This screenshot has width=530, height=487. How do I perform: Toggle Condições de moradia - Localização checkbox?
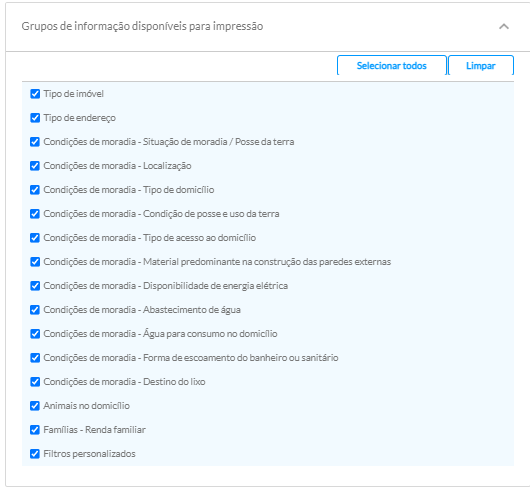(x=35, y=166)
